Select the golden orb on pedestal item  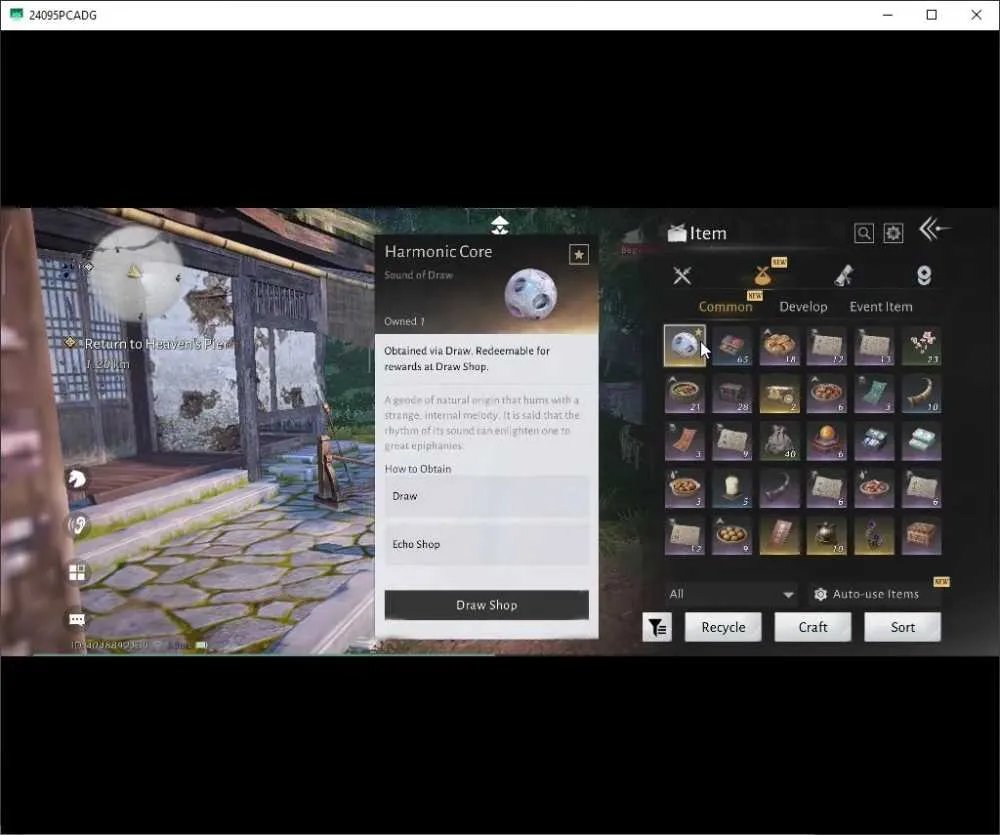[827, 441]
